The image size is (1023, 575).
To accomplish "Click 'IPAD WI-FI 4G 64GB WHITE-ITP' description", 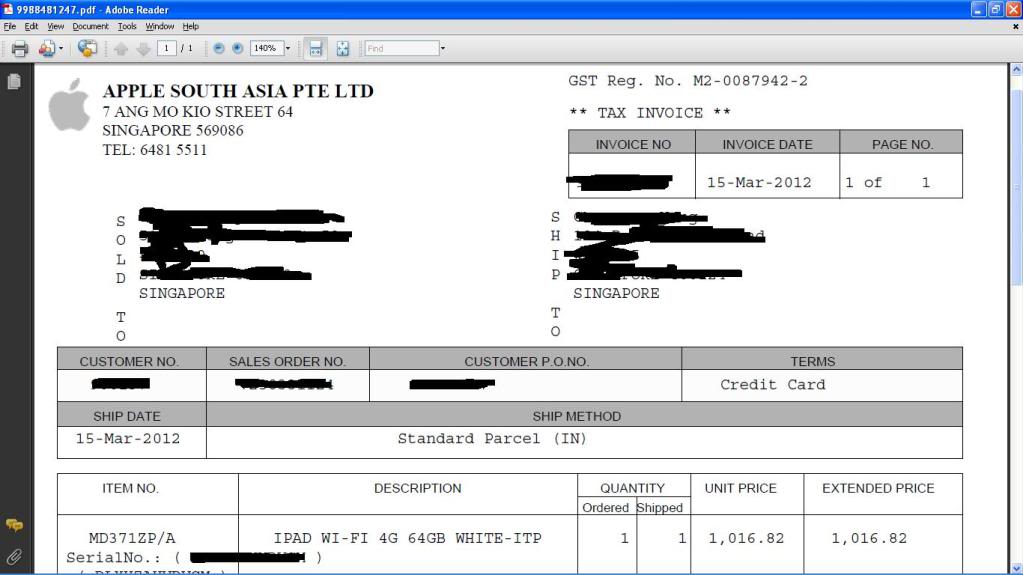I will tap(408, 538).
